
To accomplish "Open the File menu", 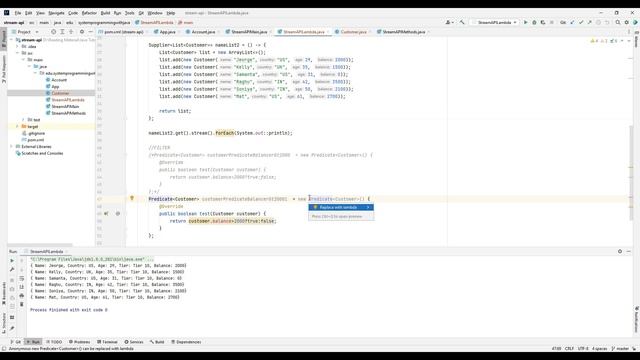I will (x=18, y=13).
